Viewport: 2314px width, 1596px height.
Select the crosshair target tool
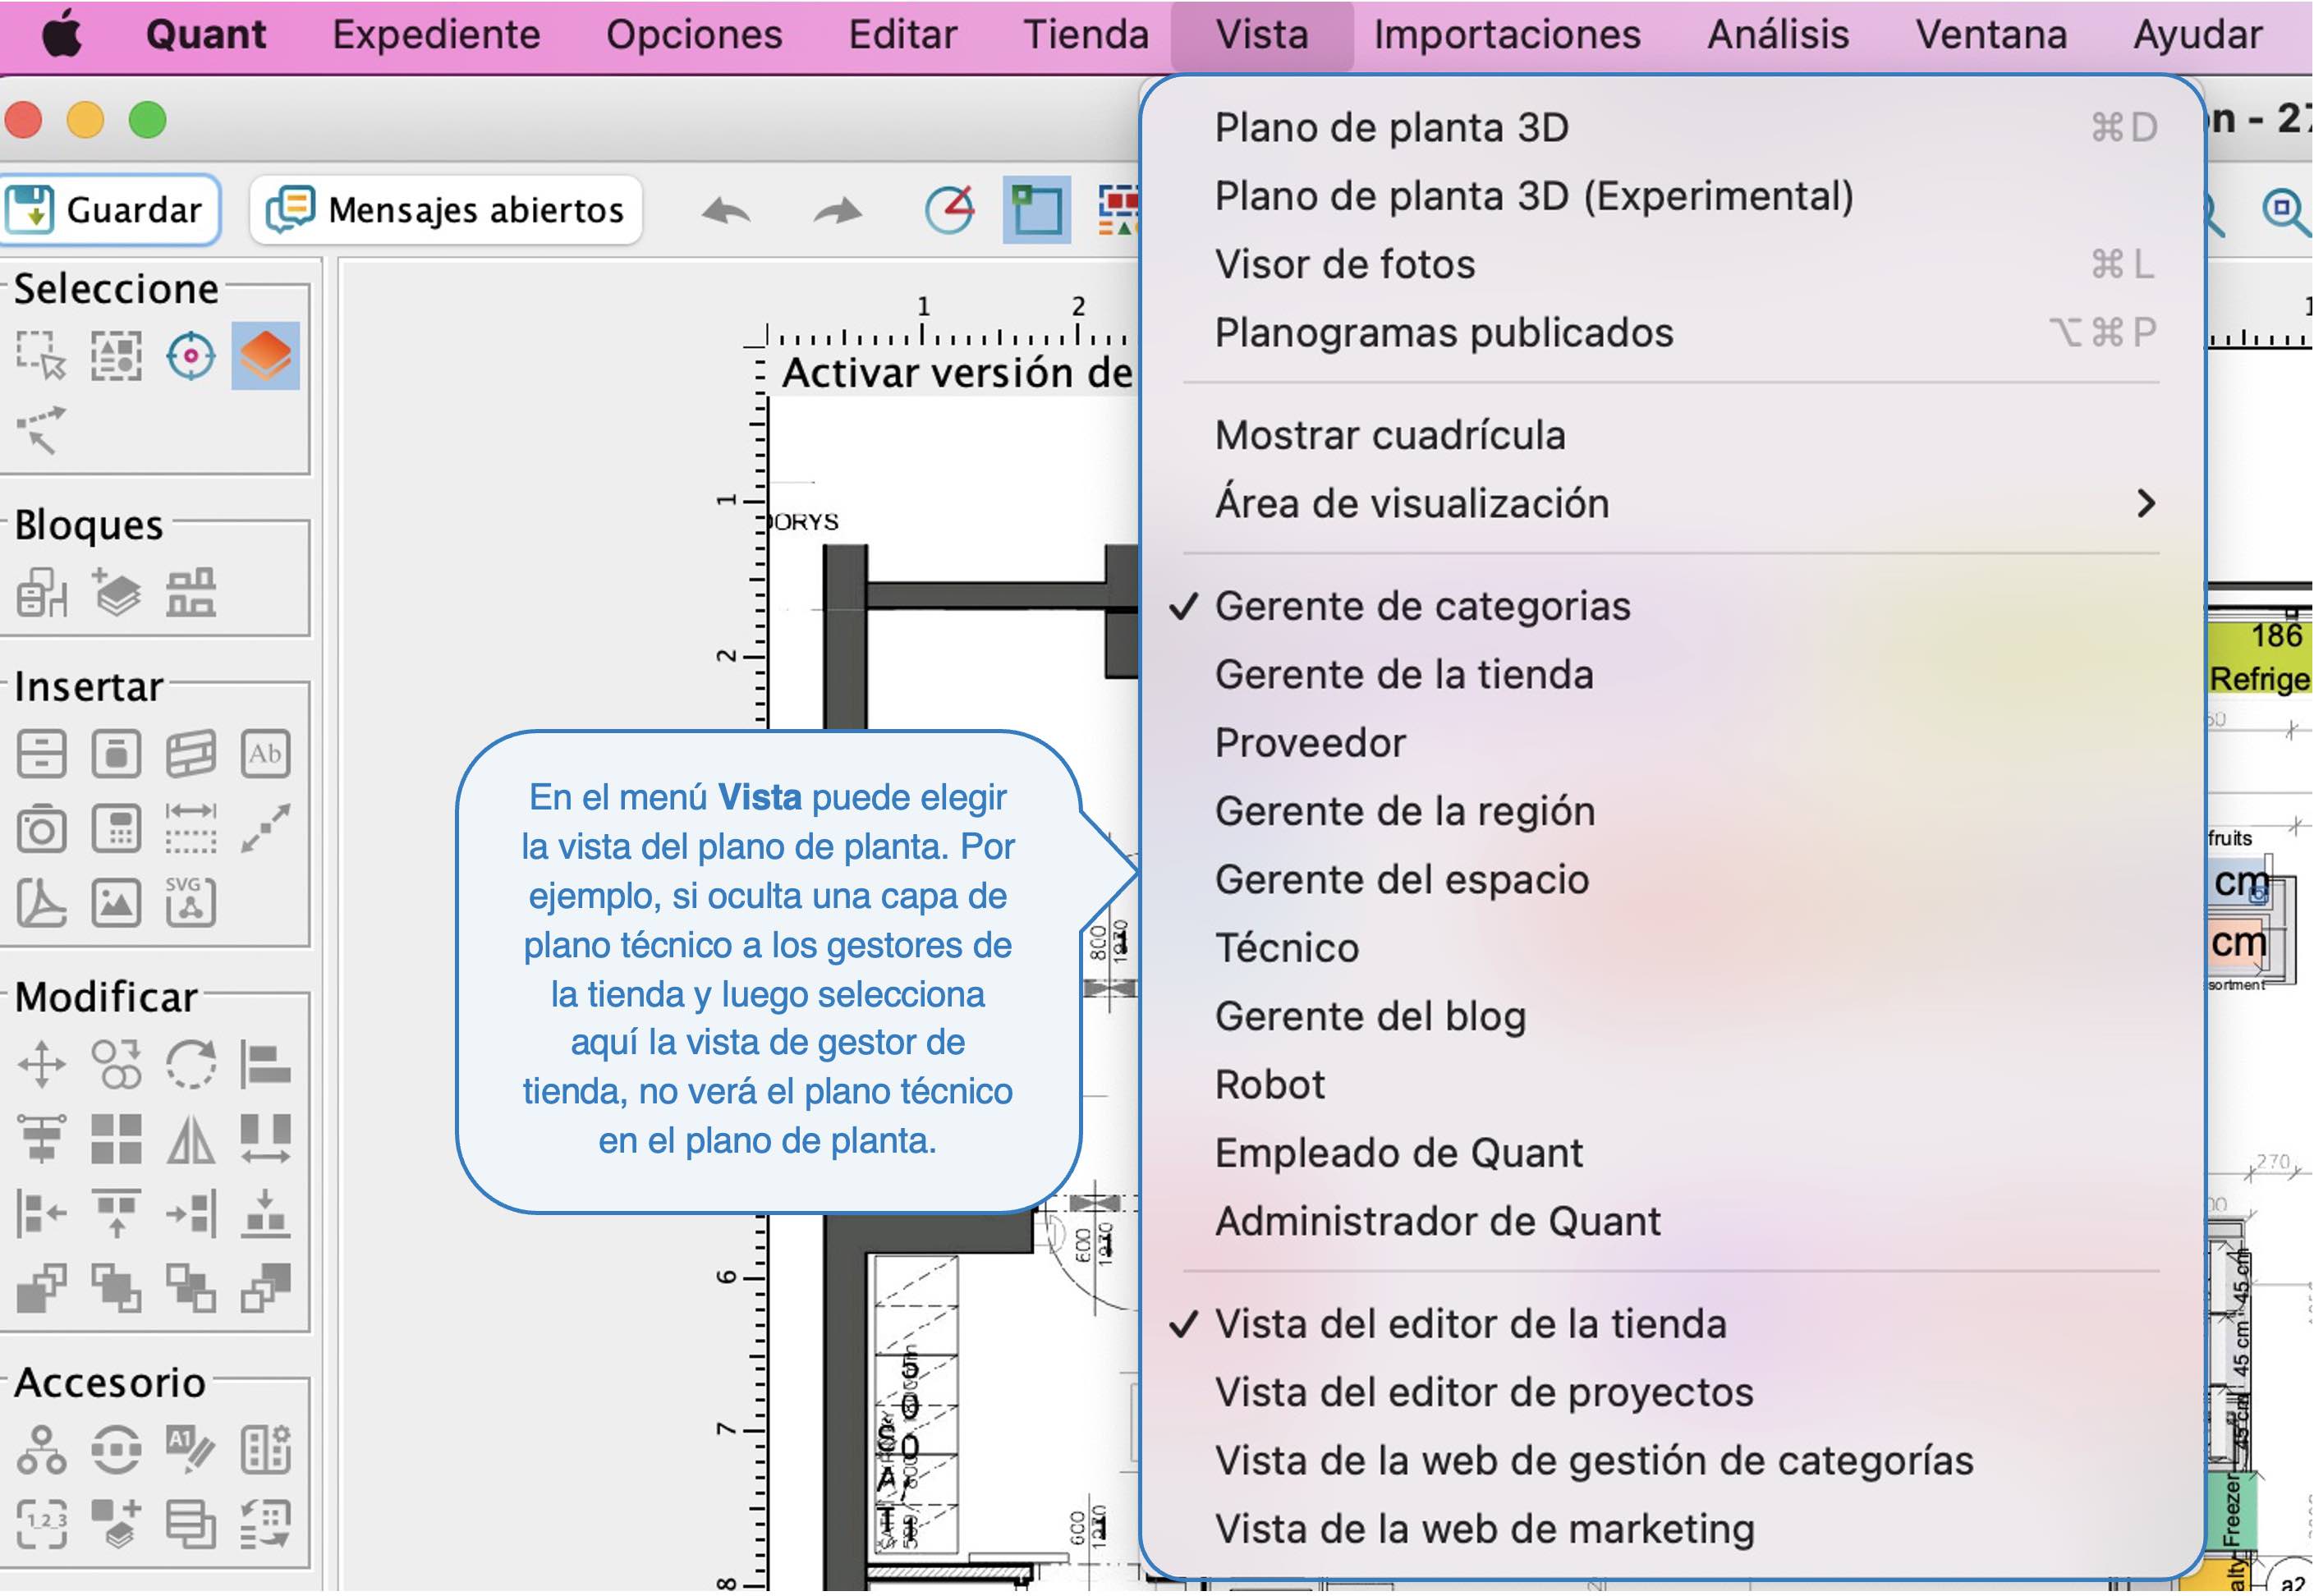[191, 356]
